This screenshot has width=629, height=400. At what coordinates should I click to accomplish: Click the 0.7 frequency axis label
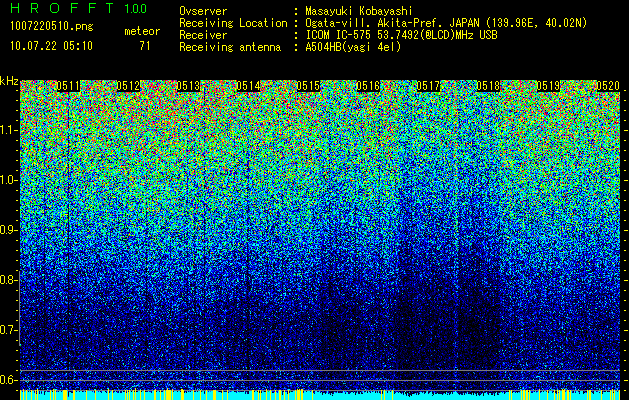tap(8, 330)
